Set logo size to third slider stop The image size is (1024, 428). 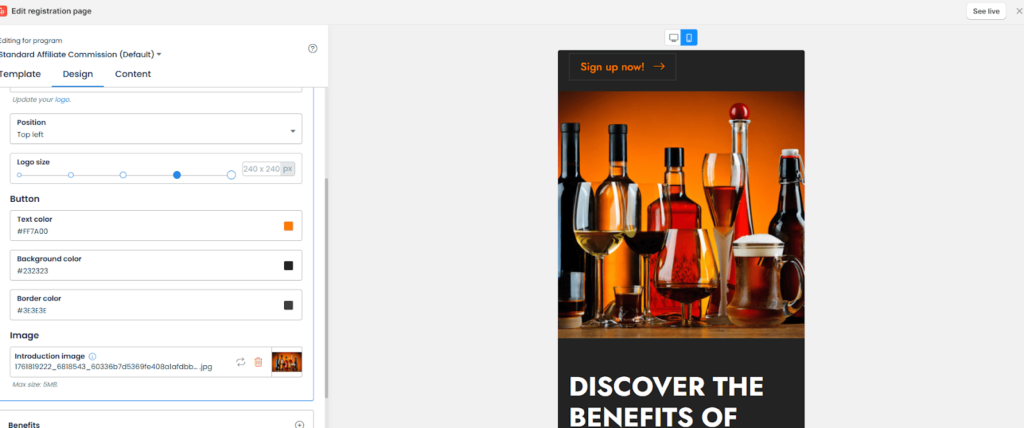click(123, 175)
